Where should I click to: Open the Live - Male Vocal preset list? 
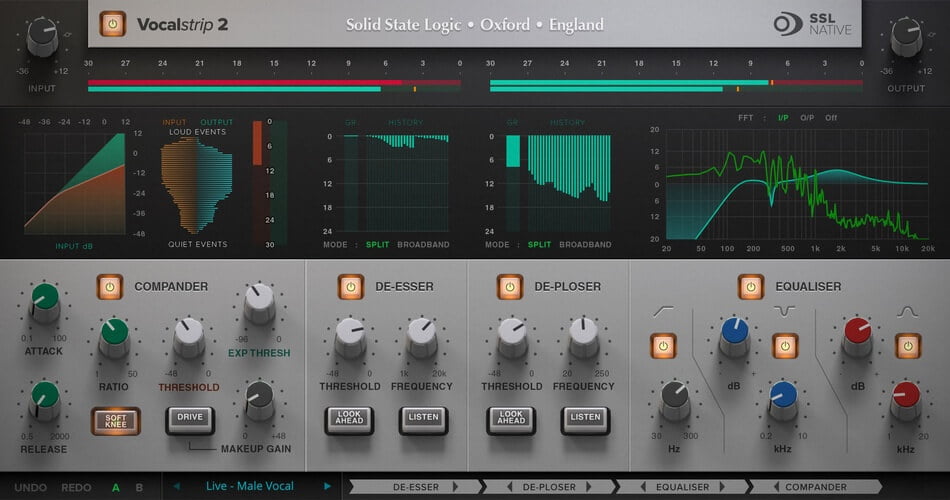pos(250,487)
